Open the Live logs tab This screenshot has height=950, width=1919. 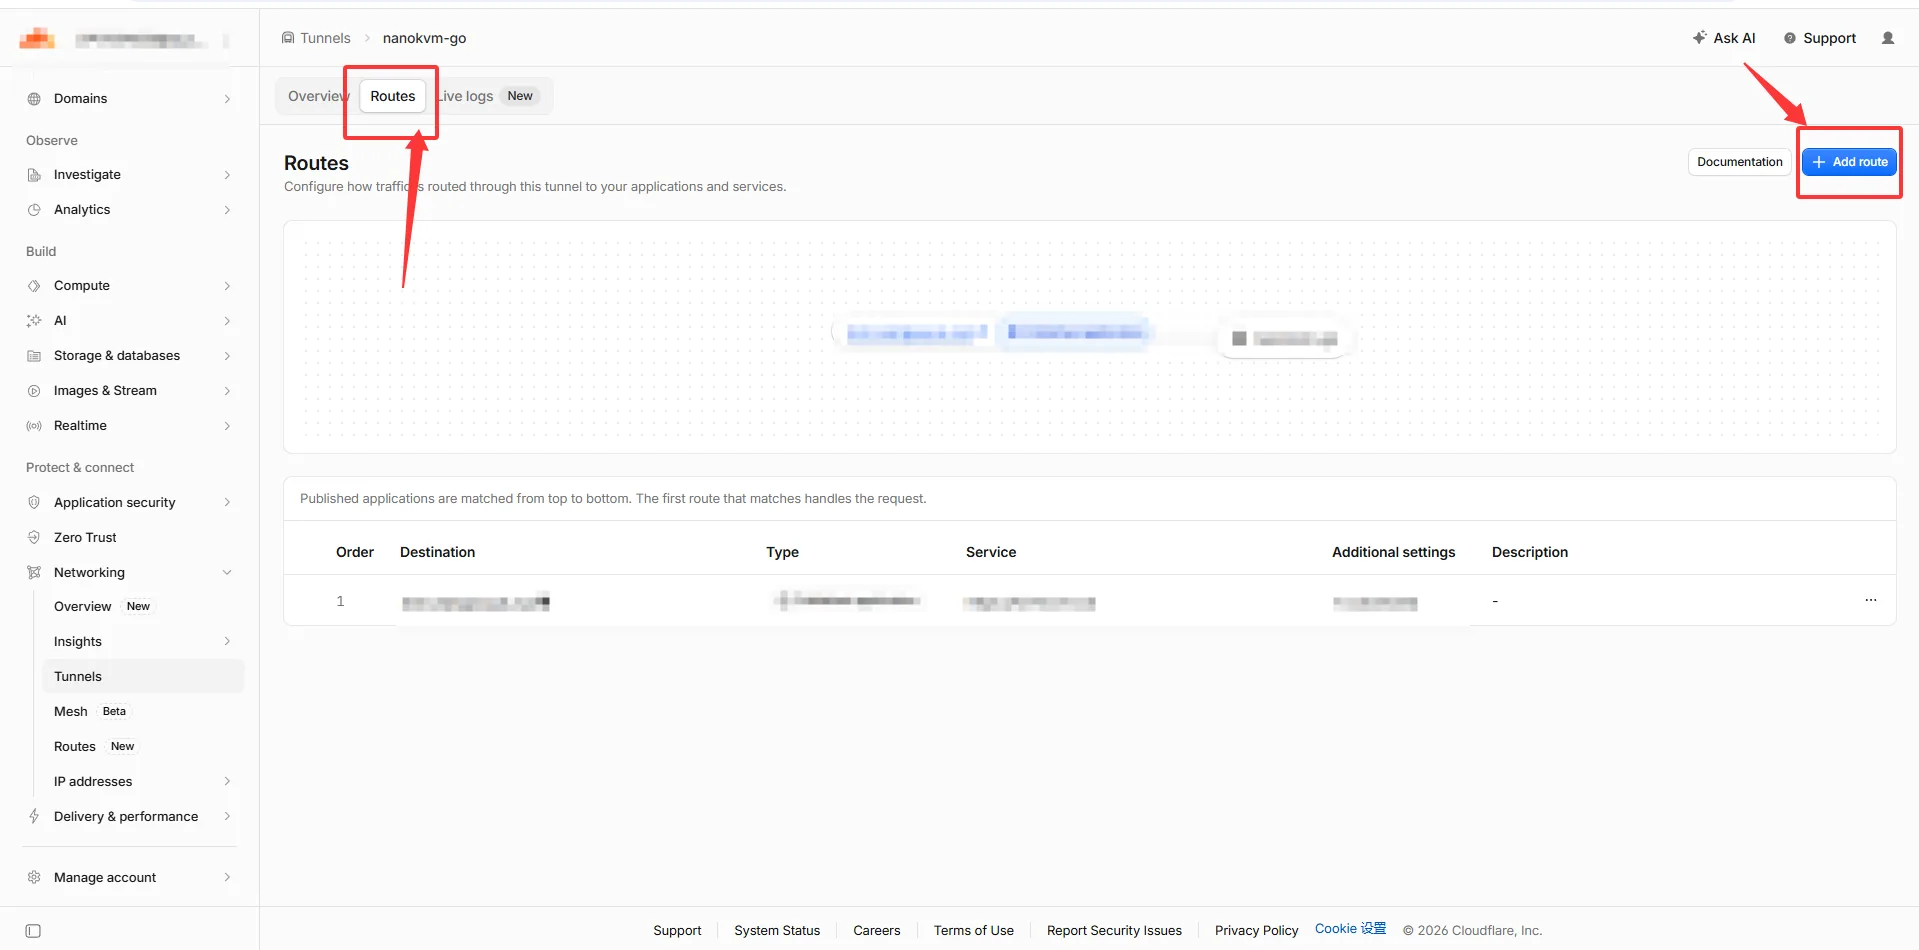point(489,96)
